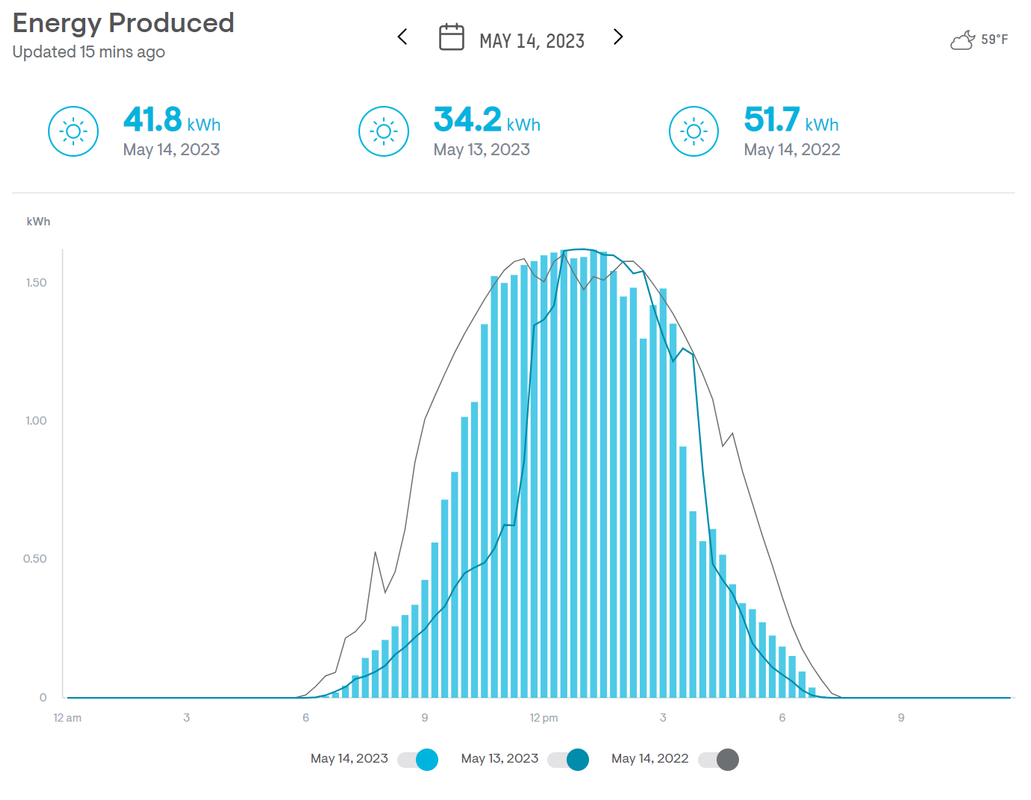The width and height of the screenshot is (1031, 800).
Task: Click the May 14, 2022 date under 51.7
Action: pos(792,150)
